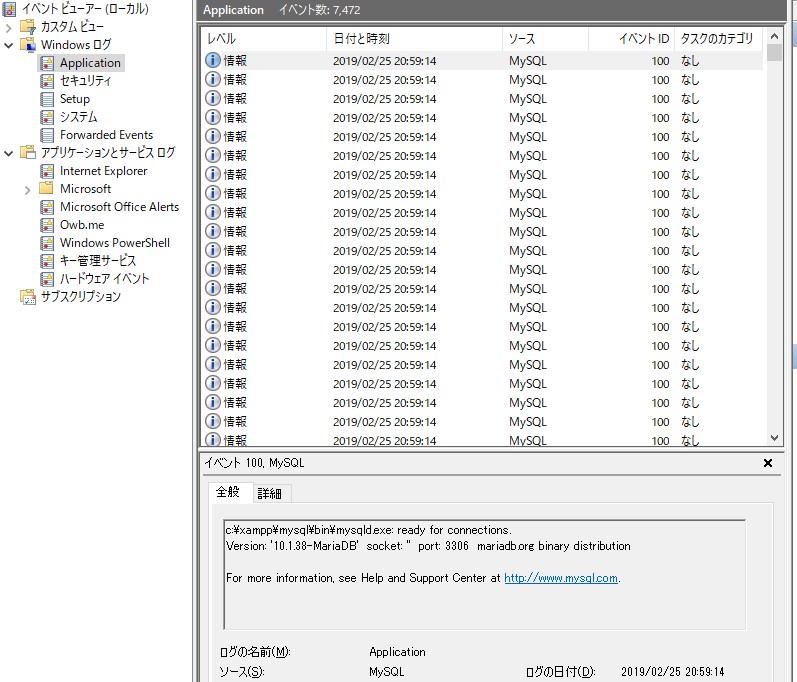Open Microsoft Office Alerts log

click(119, 207)
